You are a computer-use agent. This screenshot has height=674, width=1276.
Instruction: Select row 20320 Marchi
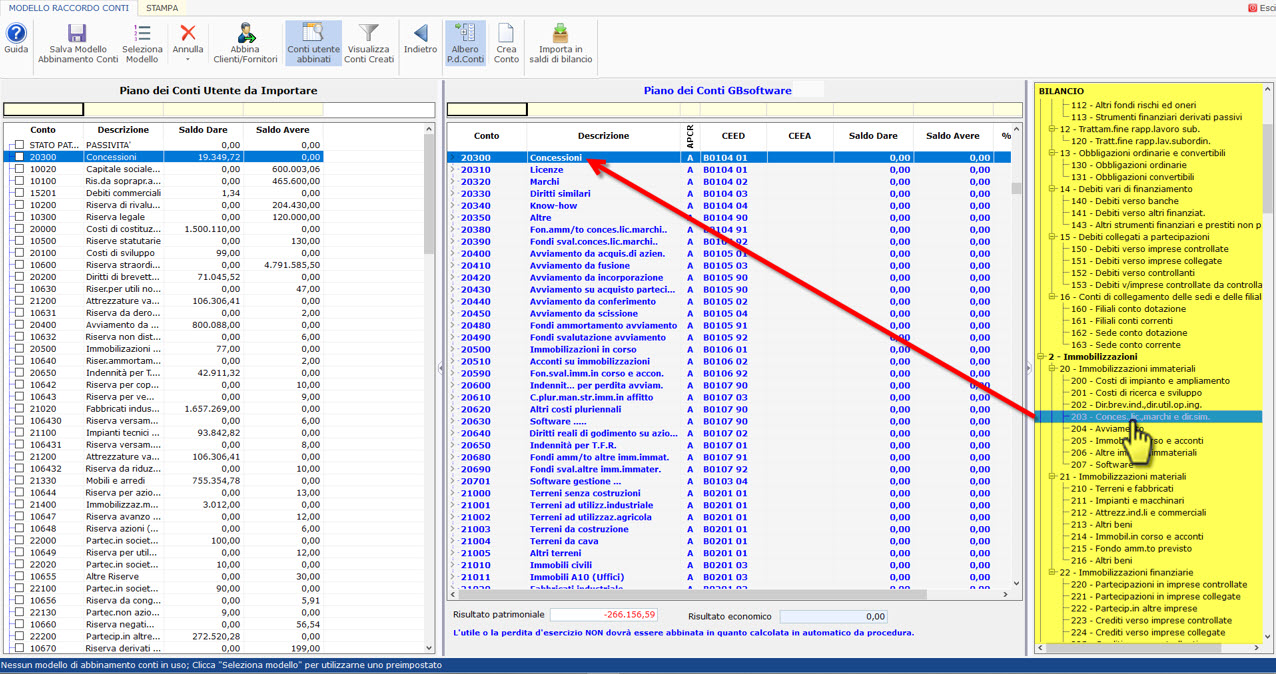[x=729, y=182]
